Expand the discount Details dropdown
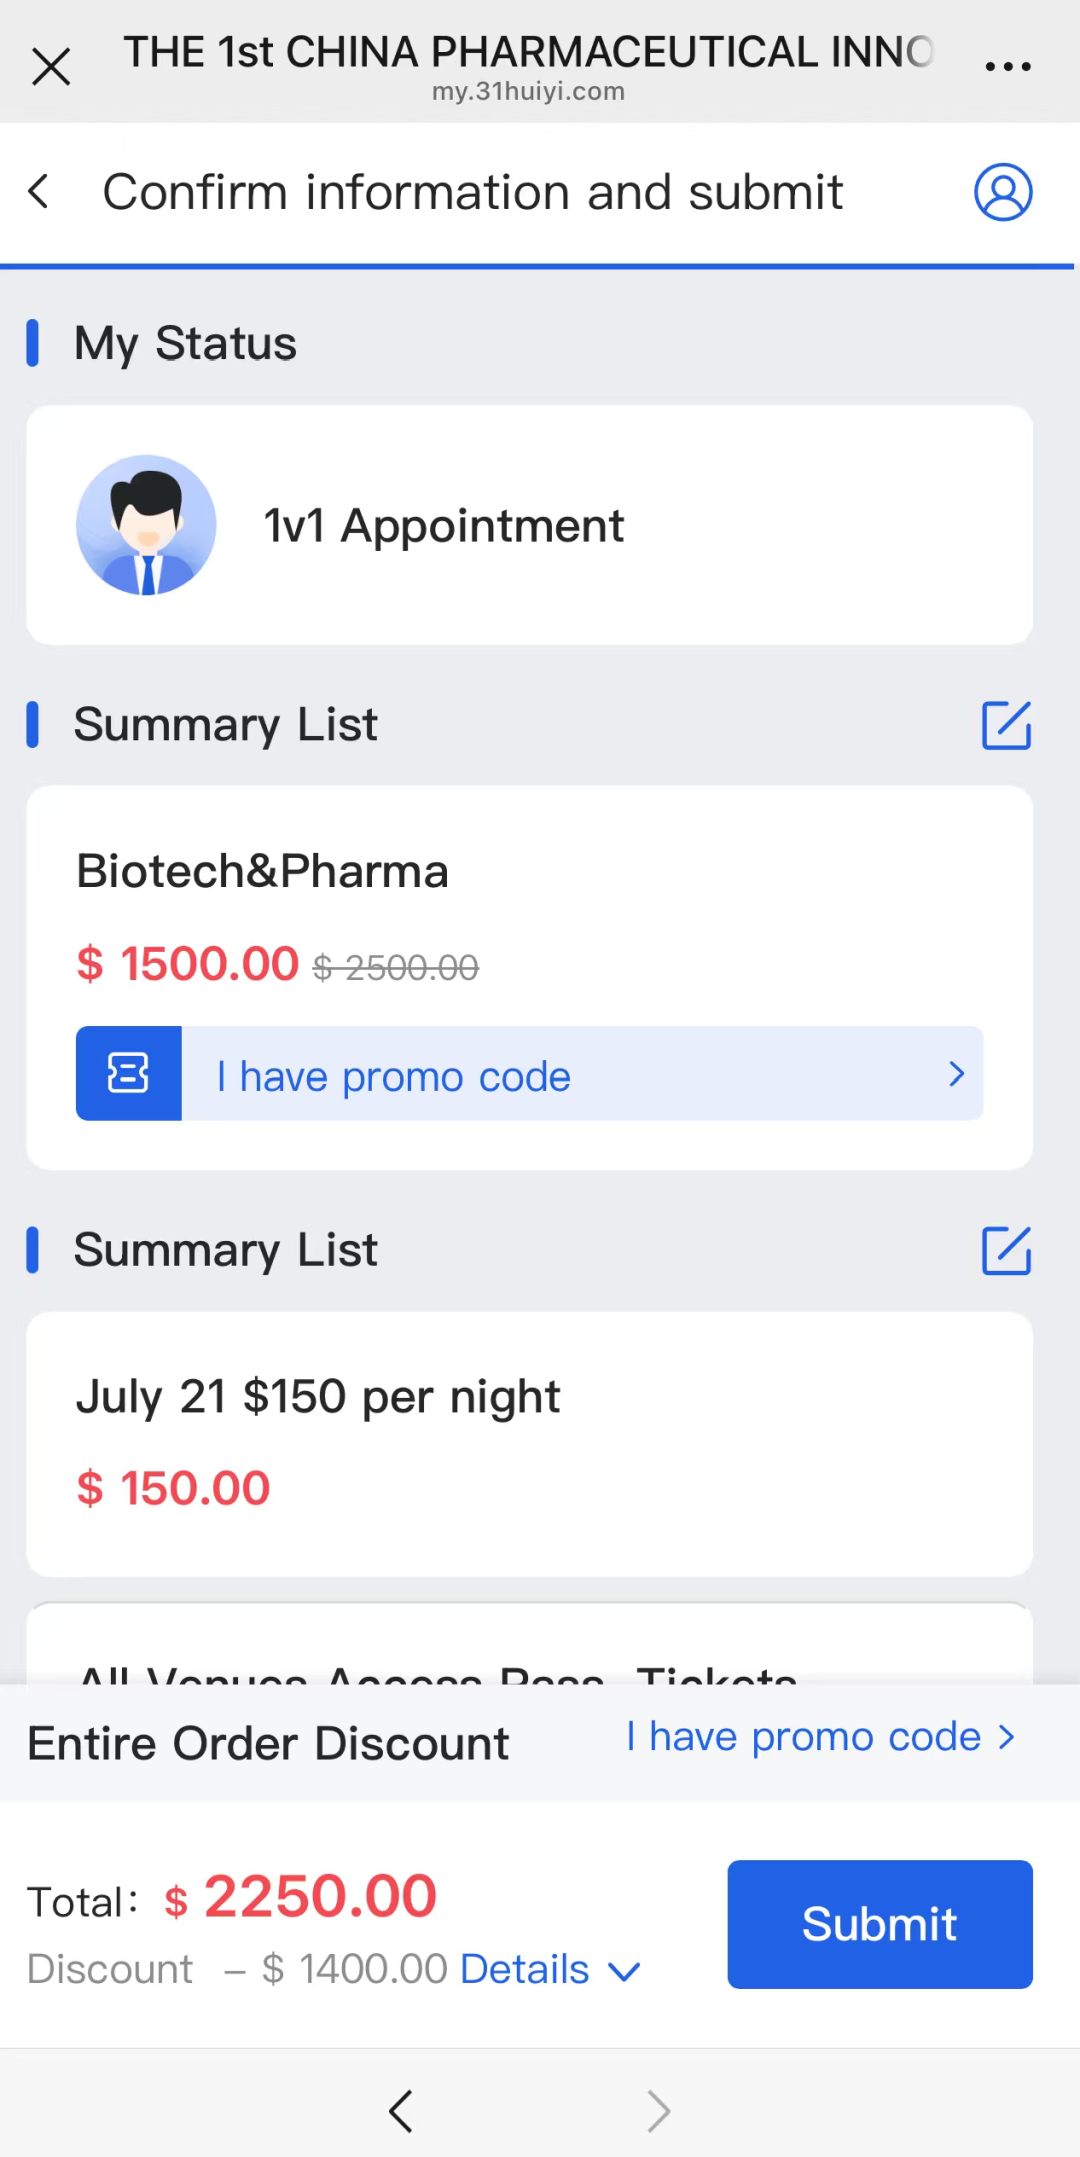Image resolution: width=1080 pixels, height=2157 pixels. (524, 1969)
